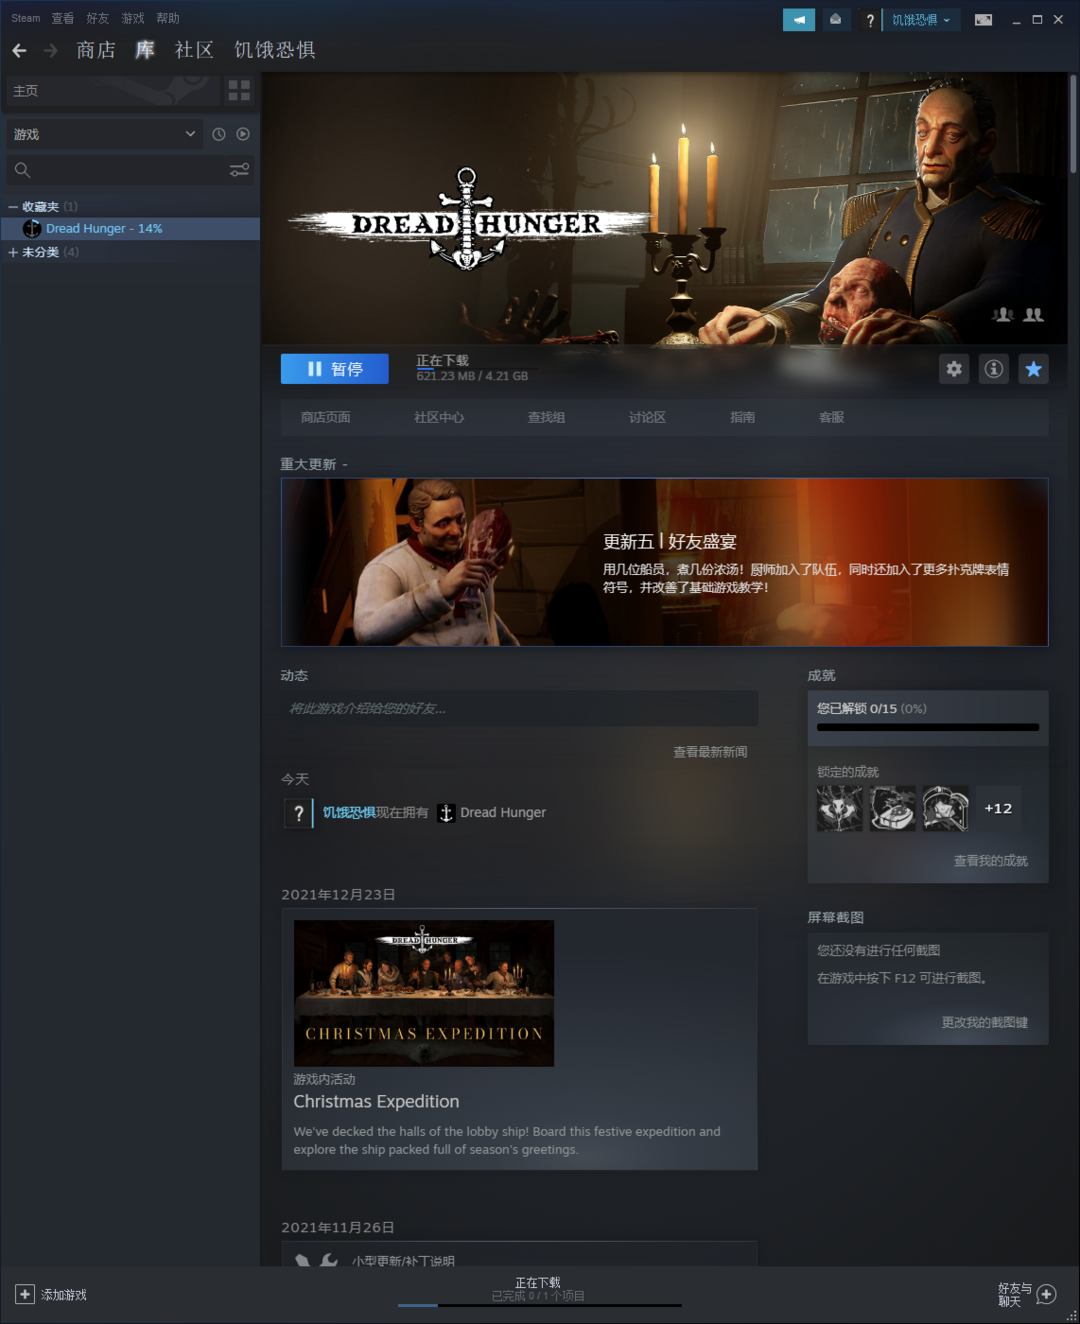The width and height of the screenshot is (1080, 1324).
Task: Click the 饥饿恐惧 username in the activity feed
Action: click(349, 813)
